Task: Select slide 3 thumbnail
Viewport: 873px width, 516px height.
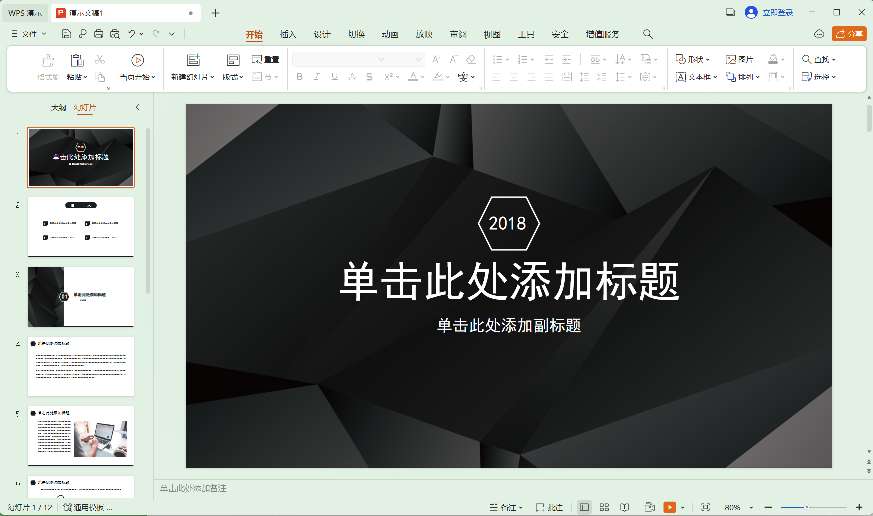Action: click(81, 297)
